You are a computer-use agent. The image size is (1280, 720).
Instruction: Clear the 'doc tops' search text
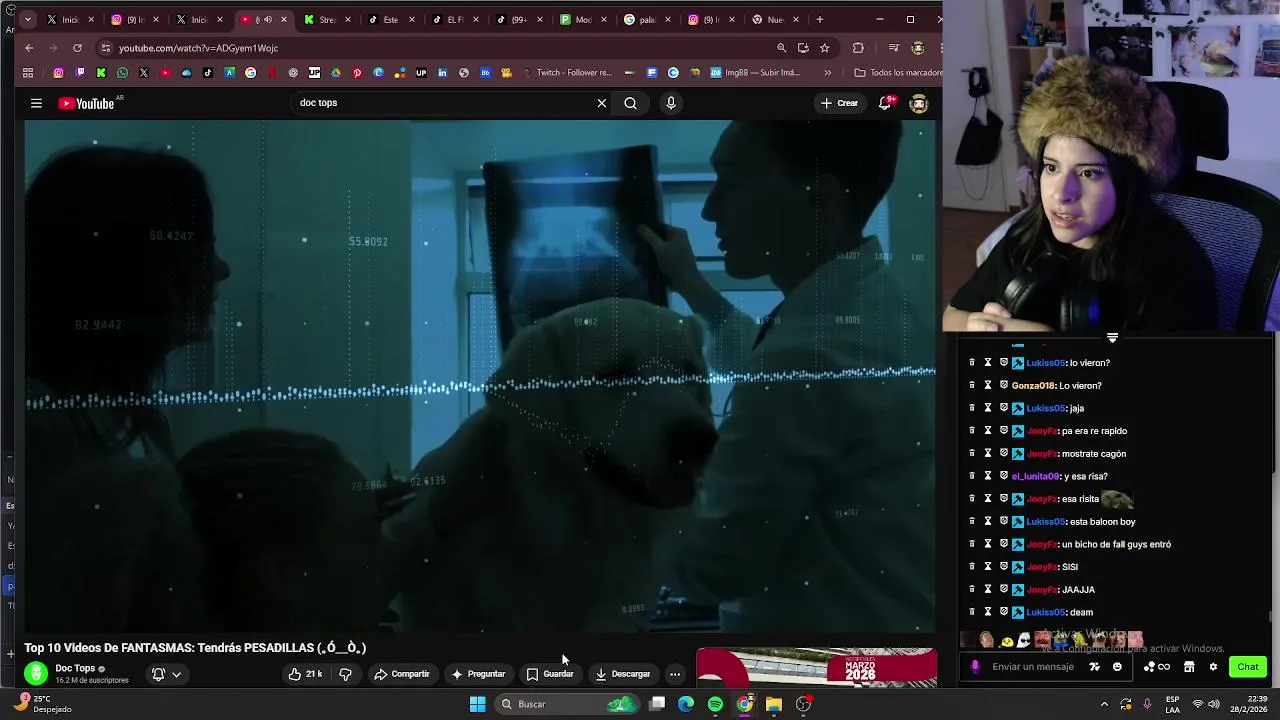[x=602, y=103]
